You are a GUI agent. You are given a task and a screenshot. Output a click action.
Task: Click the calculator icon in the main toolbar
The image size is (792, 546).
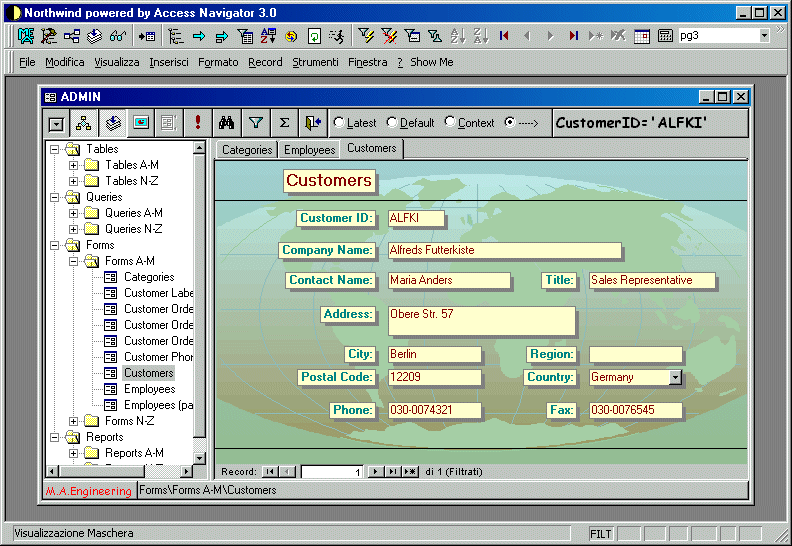click(x=665, y=36)
